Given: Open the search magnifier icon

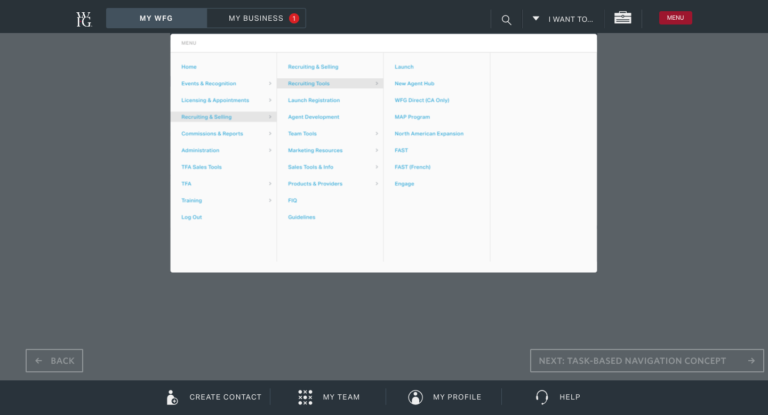Looking at the screenshot, I should coord(506,20).
